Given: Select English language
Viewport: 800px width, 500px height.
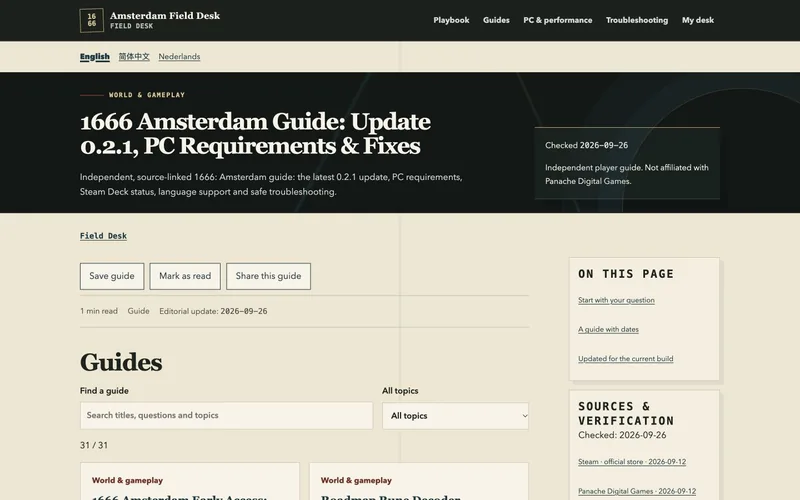Looking at the screenshot, I should [95, 57].
